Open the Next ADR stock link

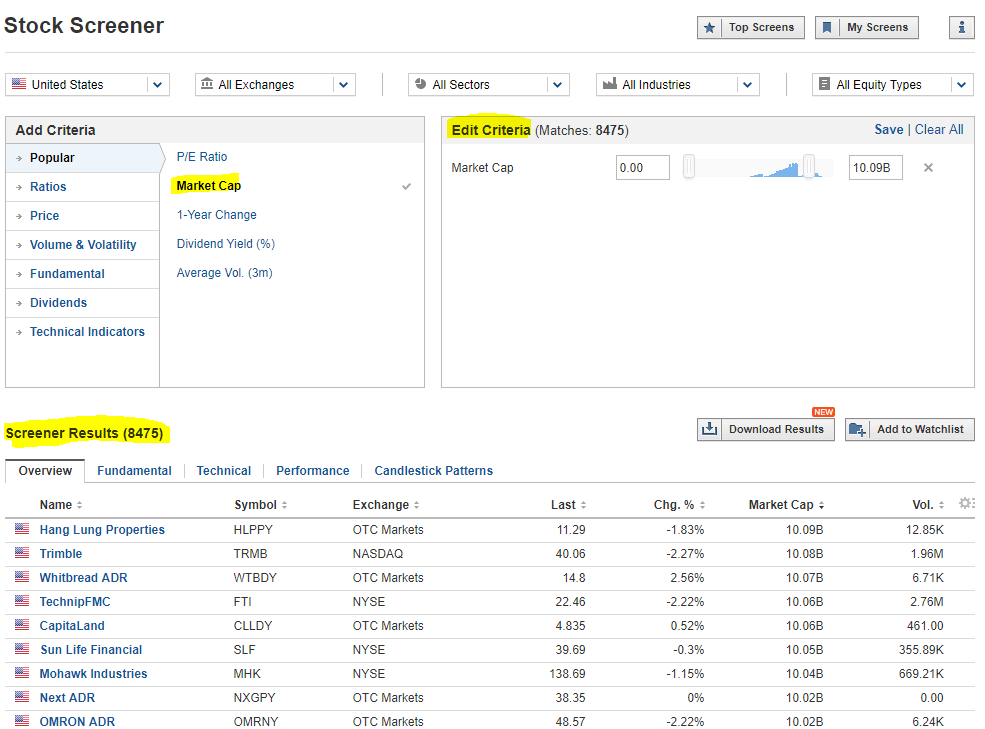pos(67,698)
